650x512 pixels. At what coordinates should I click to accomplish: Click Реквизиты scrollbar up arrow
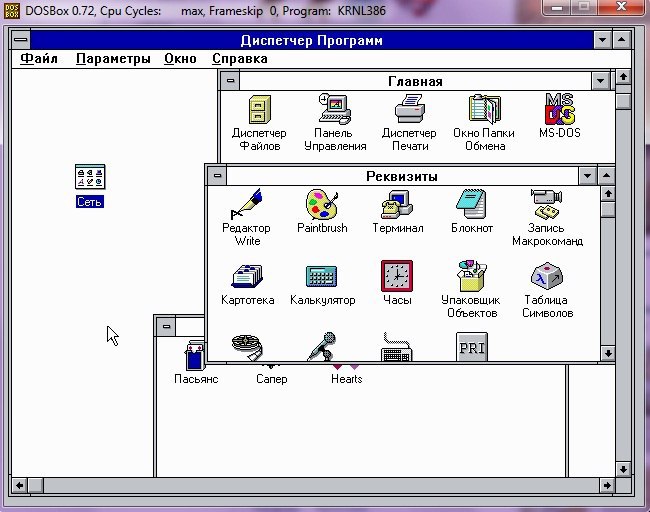point(608,194)
